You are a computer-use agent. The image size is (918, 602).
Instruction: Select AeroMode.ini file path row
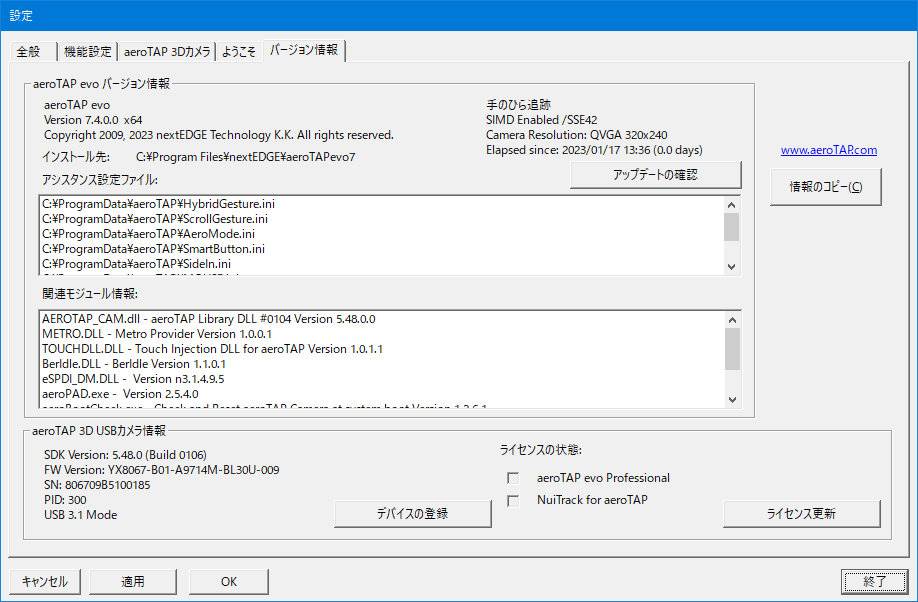tap(382, 234)
